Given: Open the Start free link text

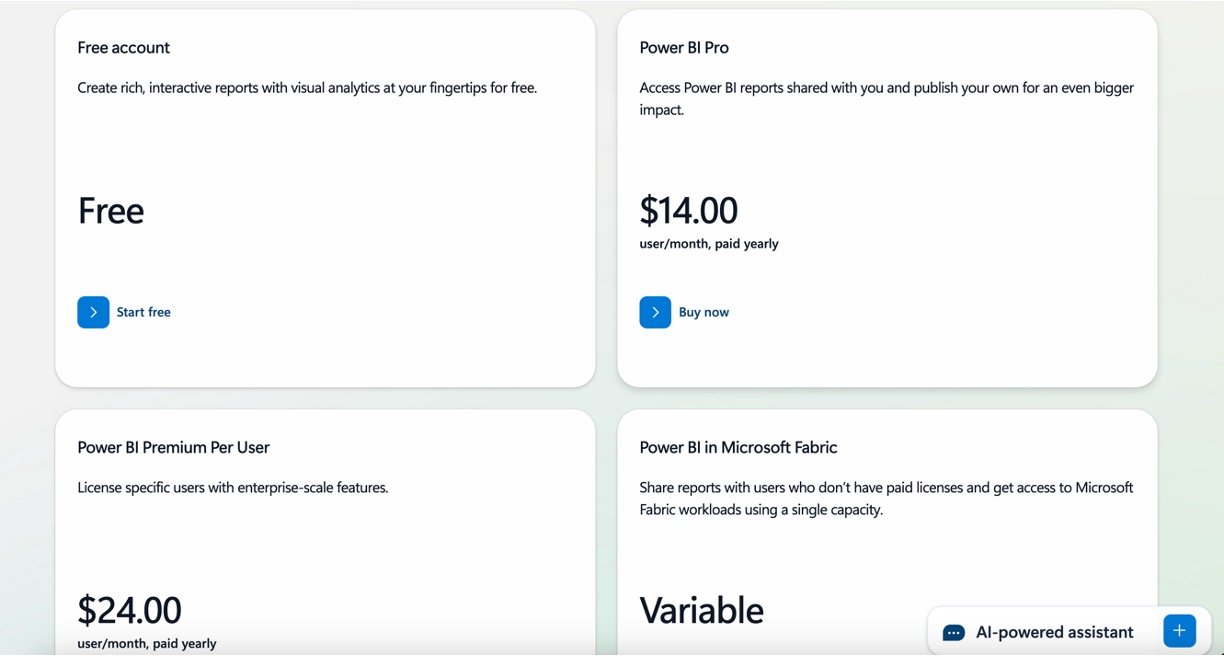Looking at the screenshot, I should (143, 312).
